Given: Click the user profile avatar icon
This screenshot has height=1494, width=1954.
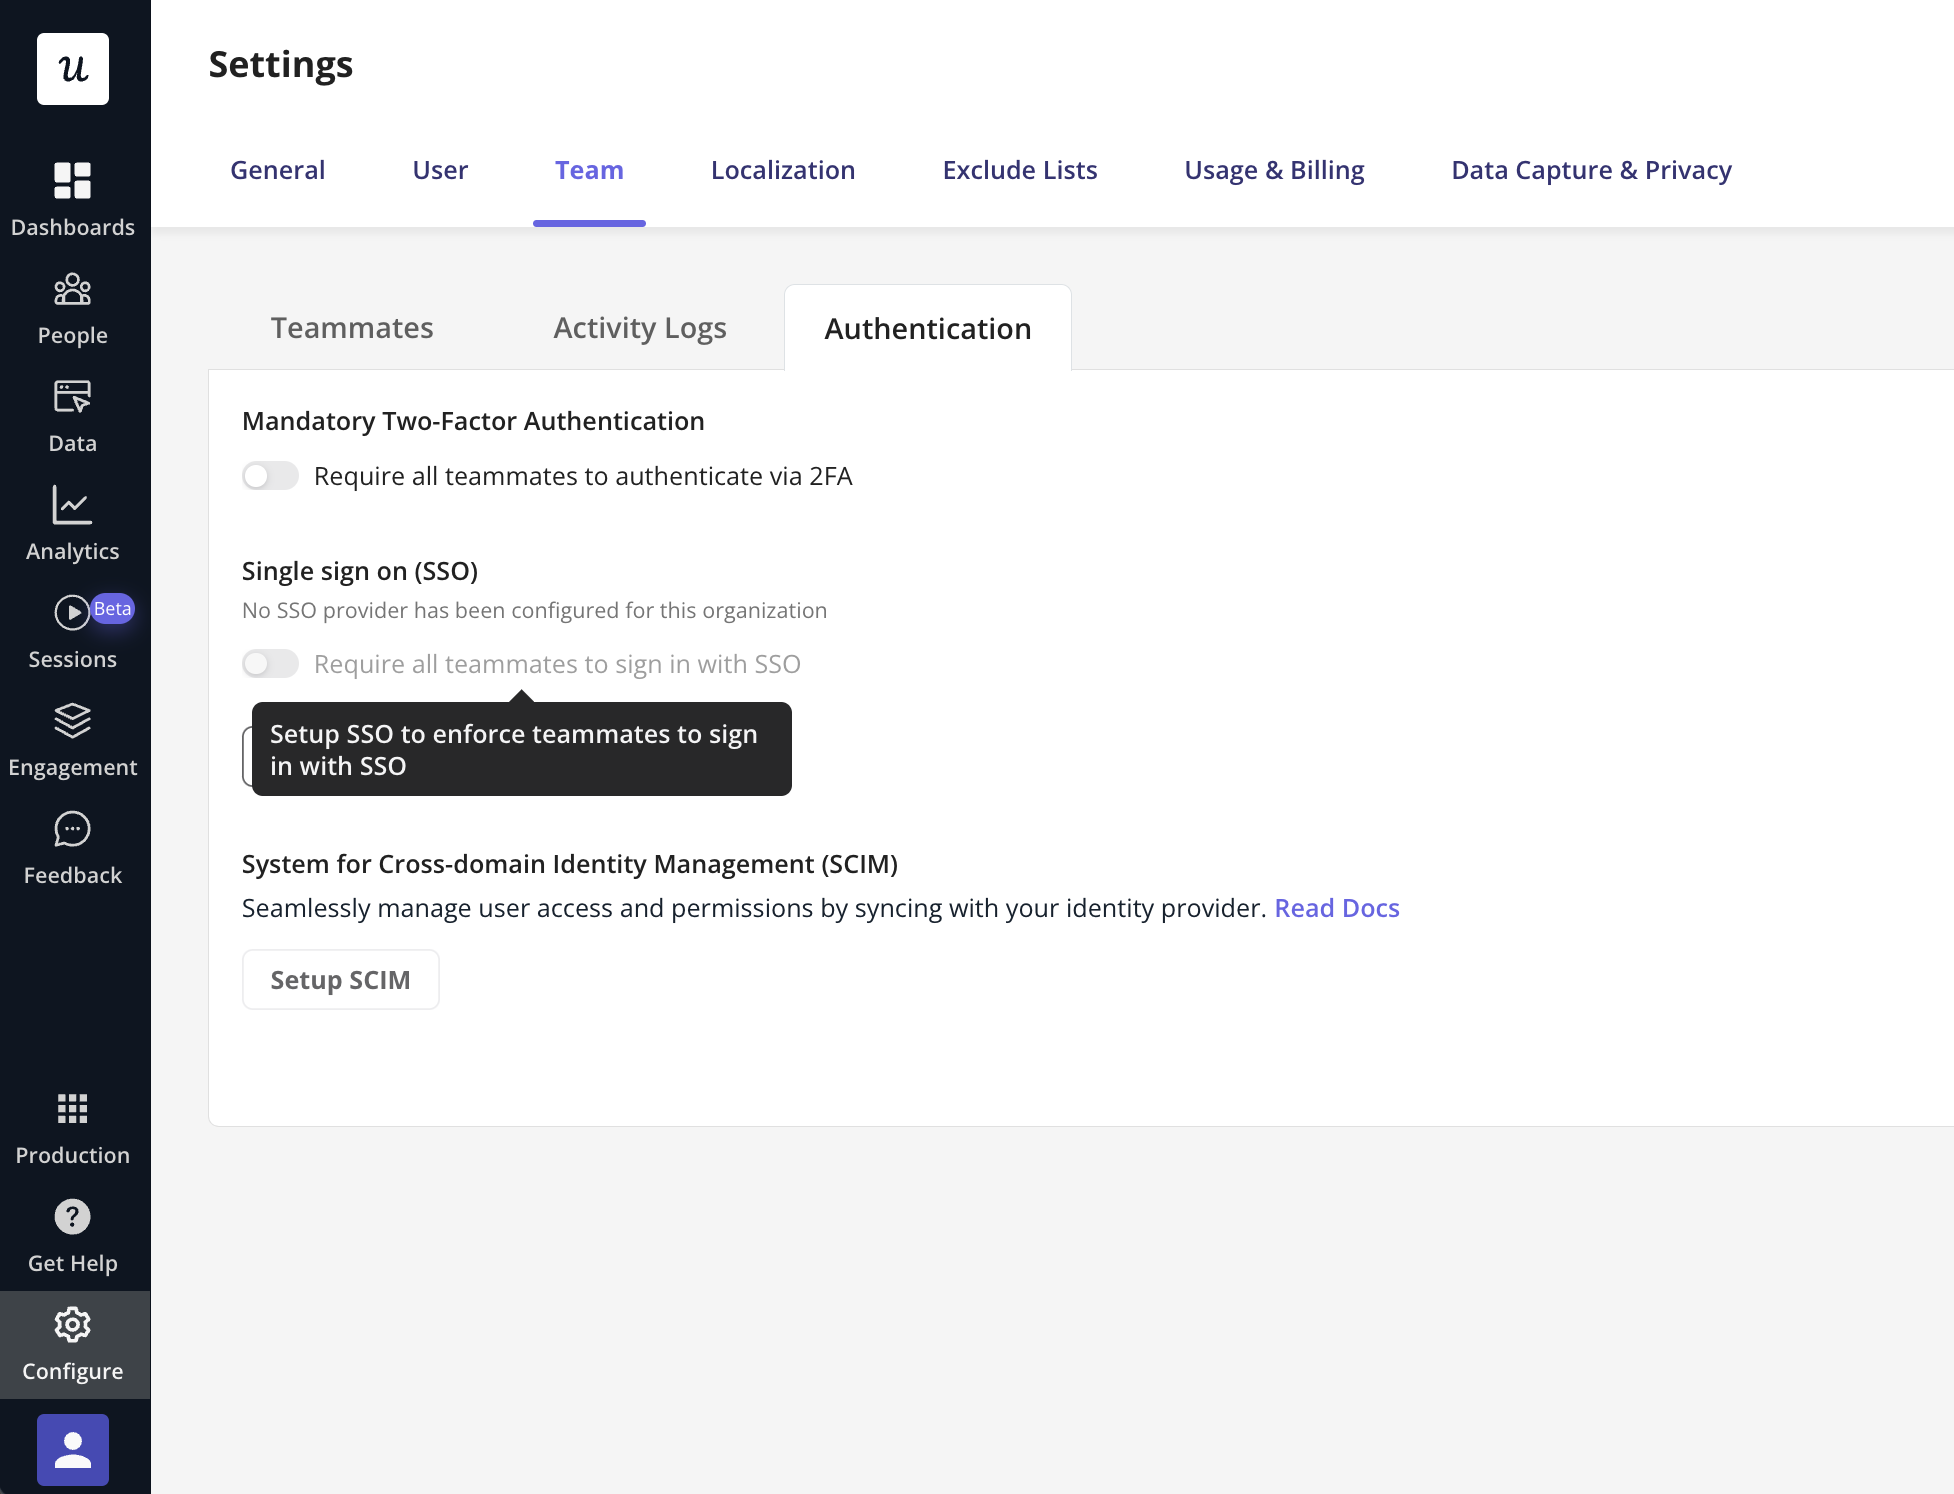Looking at the screenshot, I should (x=73, y=1449).
